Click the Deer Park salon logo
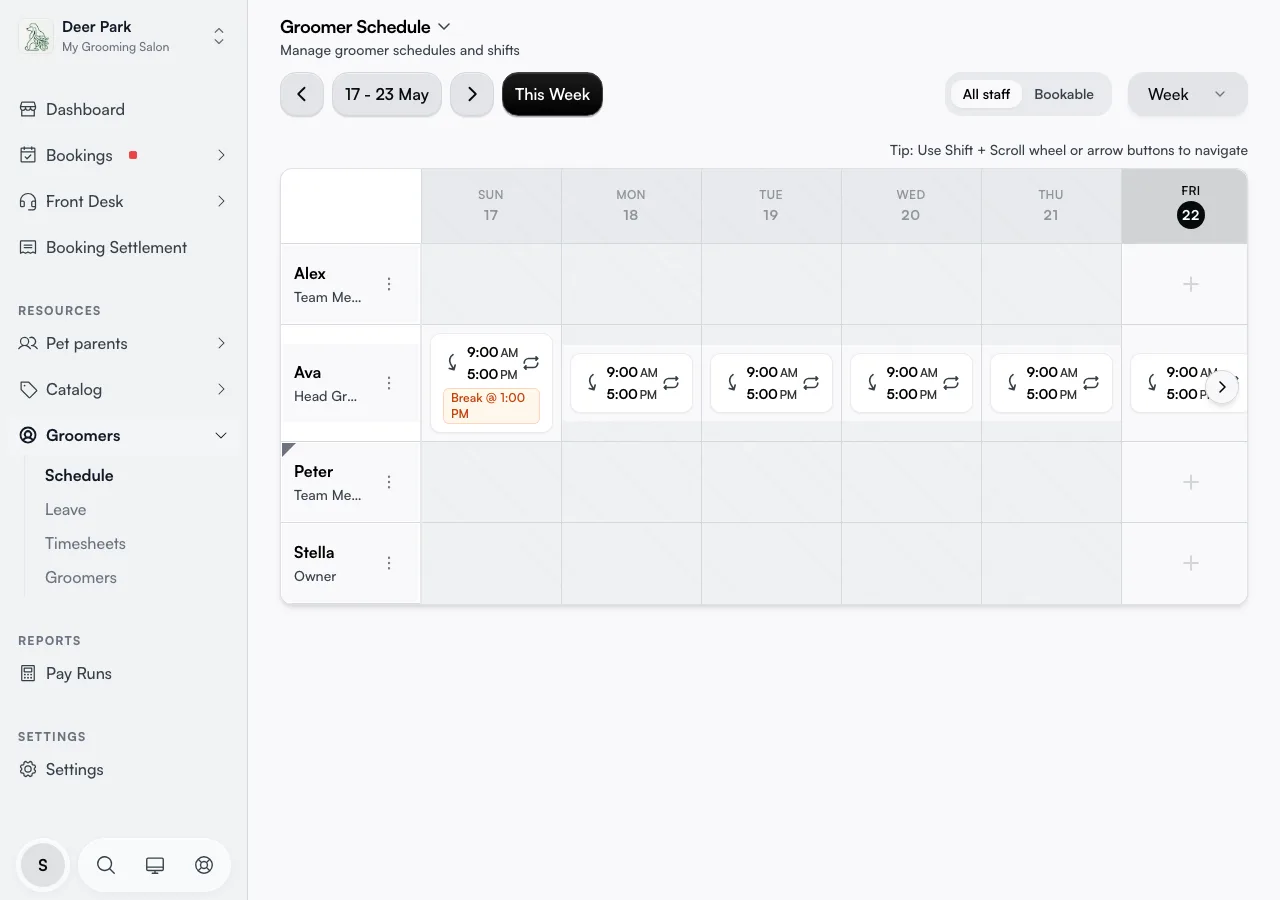This screenshot has height=900, width=1280. [37, 37]
